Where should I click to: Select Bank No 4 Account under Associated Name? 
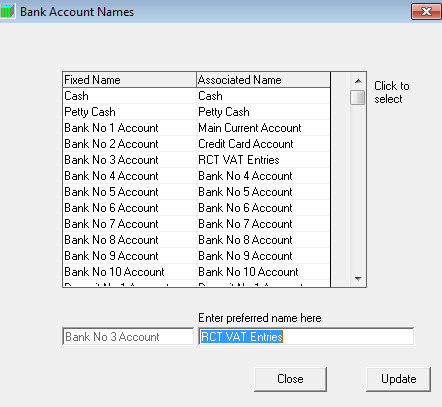263,176
